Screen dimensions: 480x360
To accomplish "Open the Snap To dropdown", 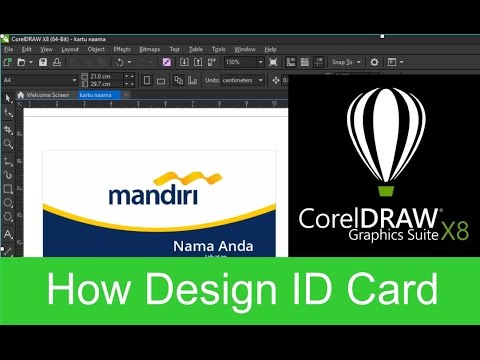I will click(346, 62).
